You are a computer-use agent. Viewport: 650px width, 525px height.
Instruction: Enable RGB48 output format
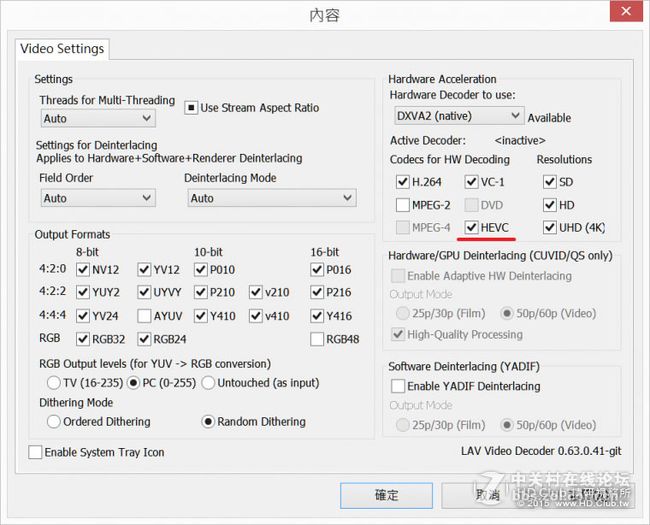(x=317, y=339)
